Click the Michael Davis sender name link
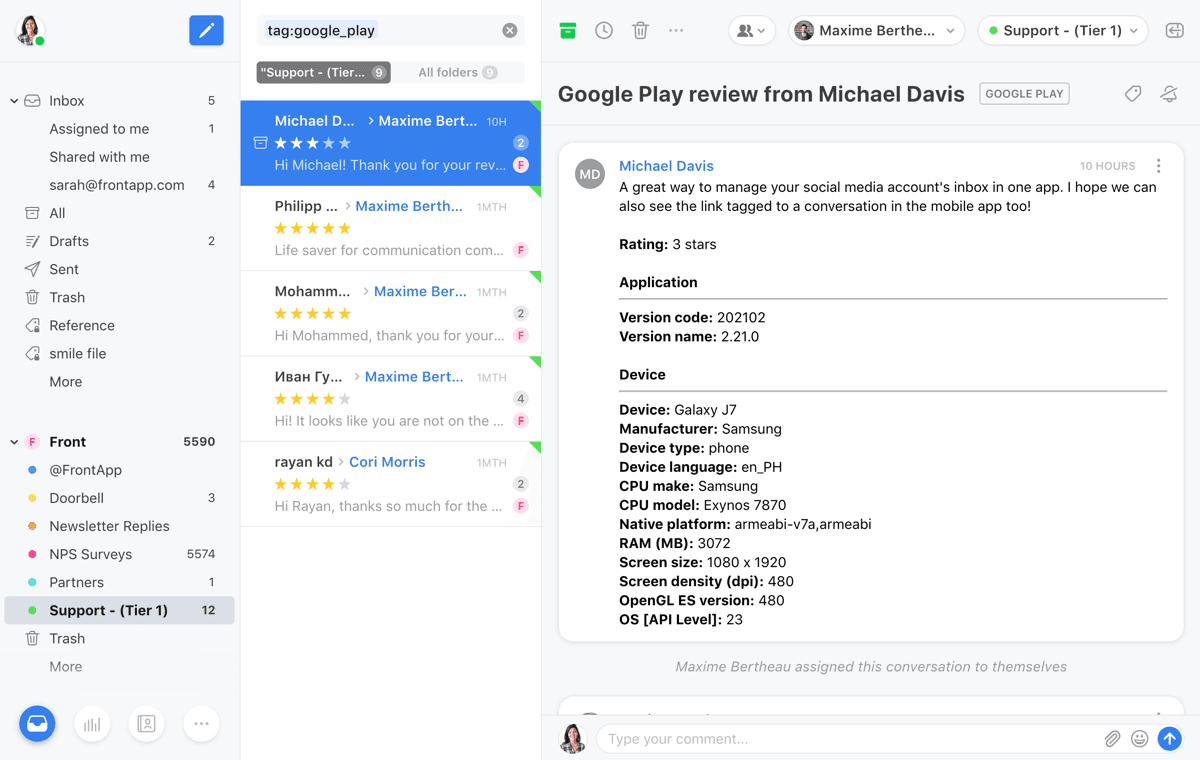This screenshot has height=760, width=1200. point(666,166)
